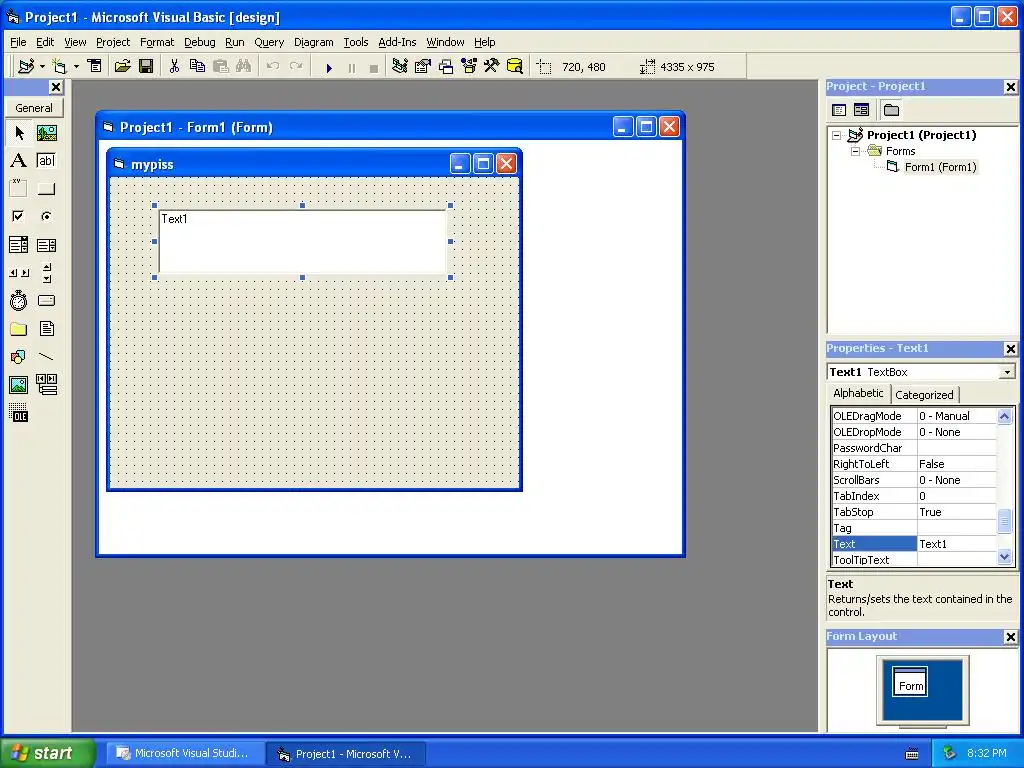Switch to the Alphabetic properties tab
Viewport: 1024px width, 768px height.
point(858,393)
